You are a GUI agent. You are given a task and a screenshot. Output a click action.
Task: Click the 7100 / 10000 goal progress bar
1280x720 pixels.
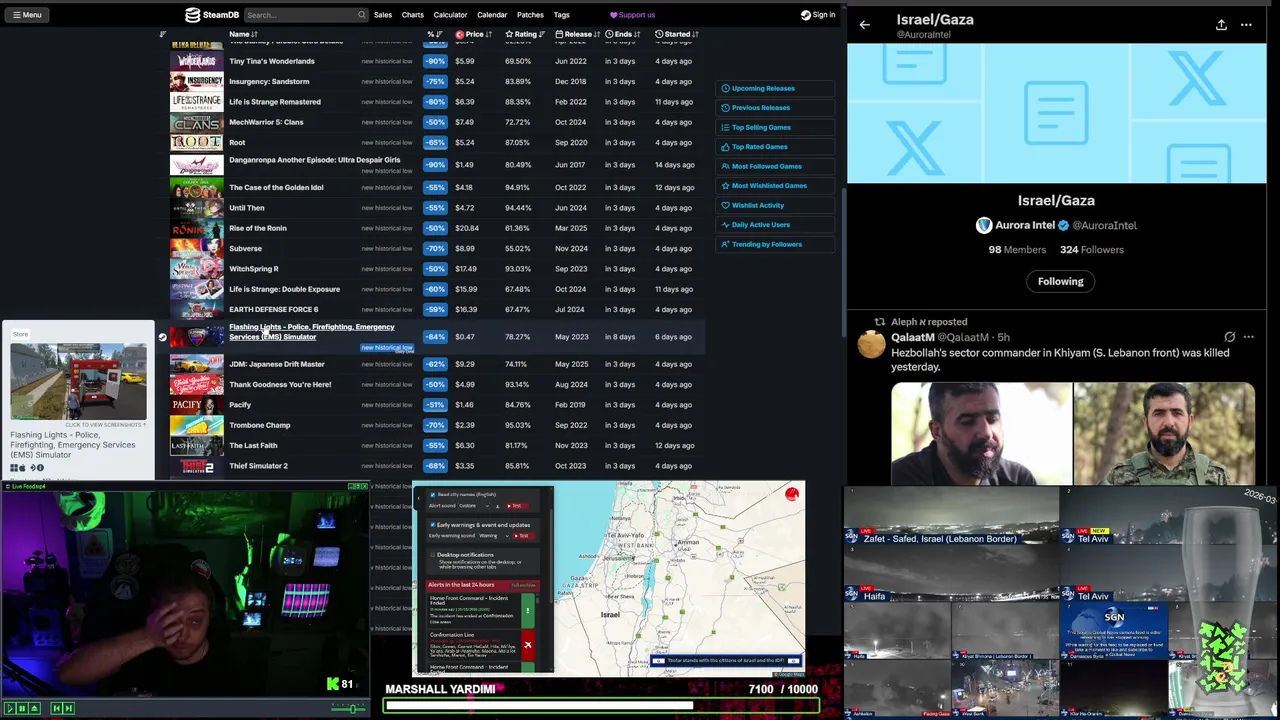(602, 706)
